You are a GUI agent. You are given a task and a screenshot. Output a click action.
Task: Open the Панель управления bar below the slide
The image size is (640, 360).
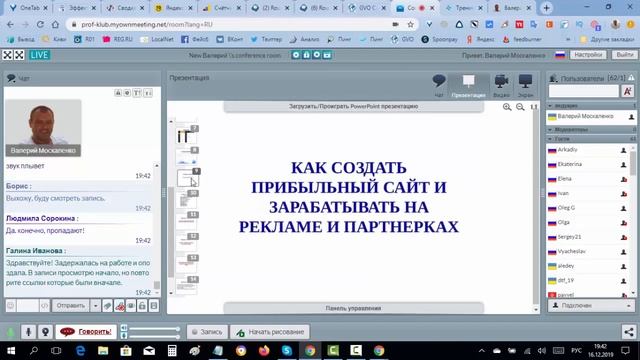coord(353,308)
